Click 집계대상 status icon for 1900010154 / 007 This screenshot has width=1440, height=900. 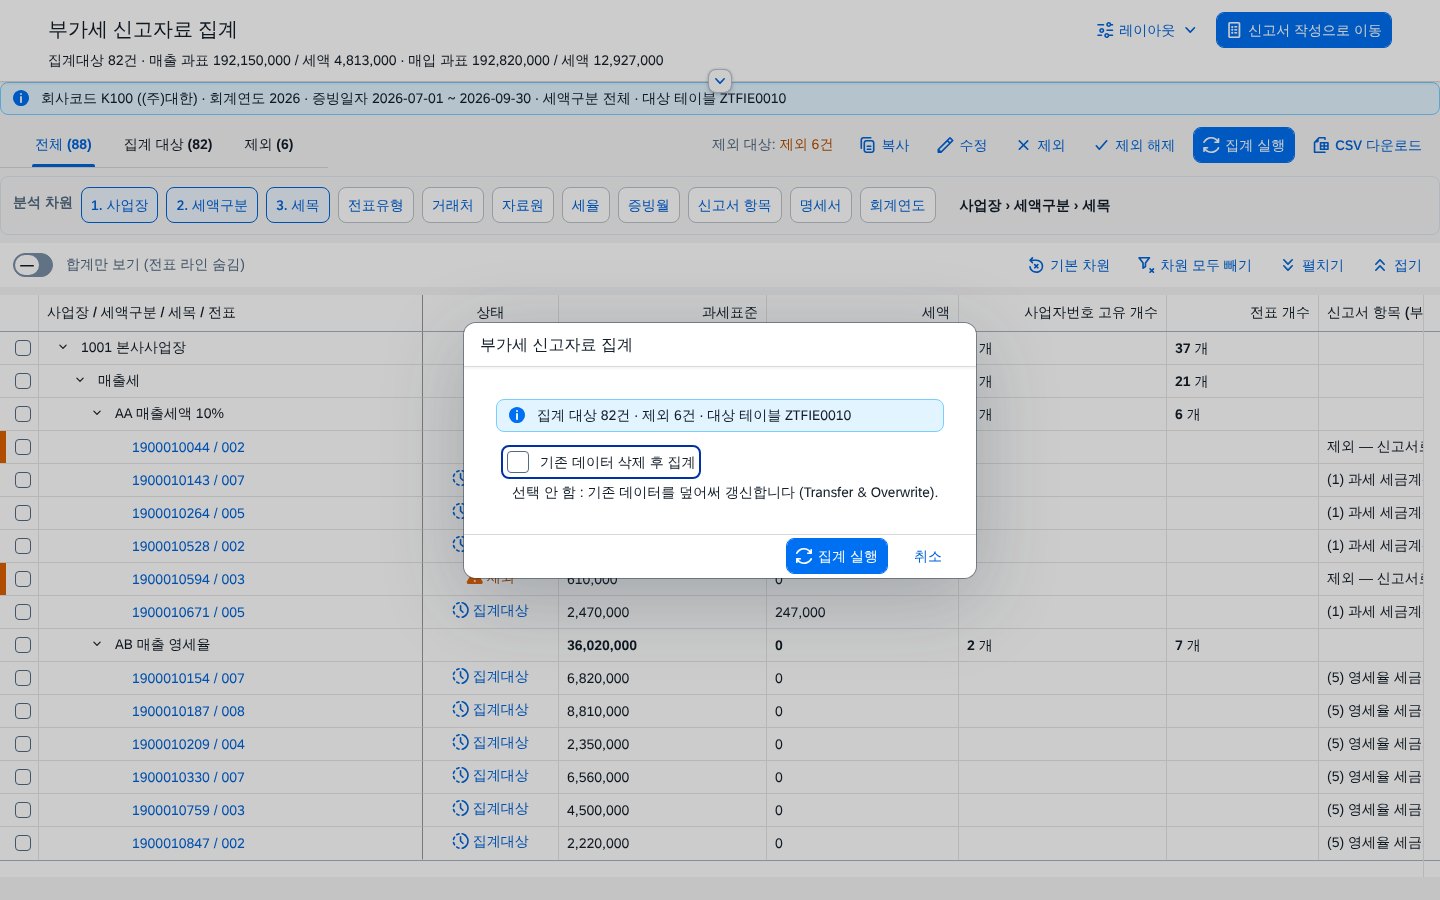(460, 676)
